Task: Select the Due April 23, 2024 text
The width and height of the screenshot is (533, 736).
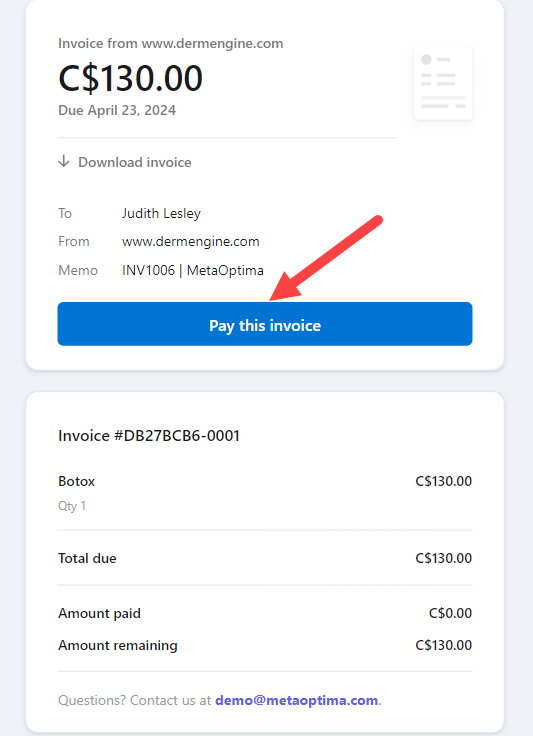Action: pos(117,110)
